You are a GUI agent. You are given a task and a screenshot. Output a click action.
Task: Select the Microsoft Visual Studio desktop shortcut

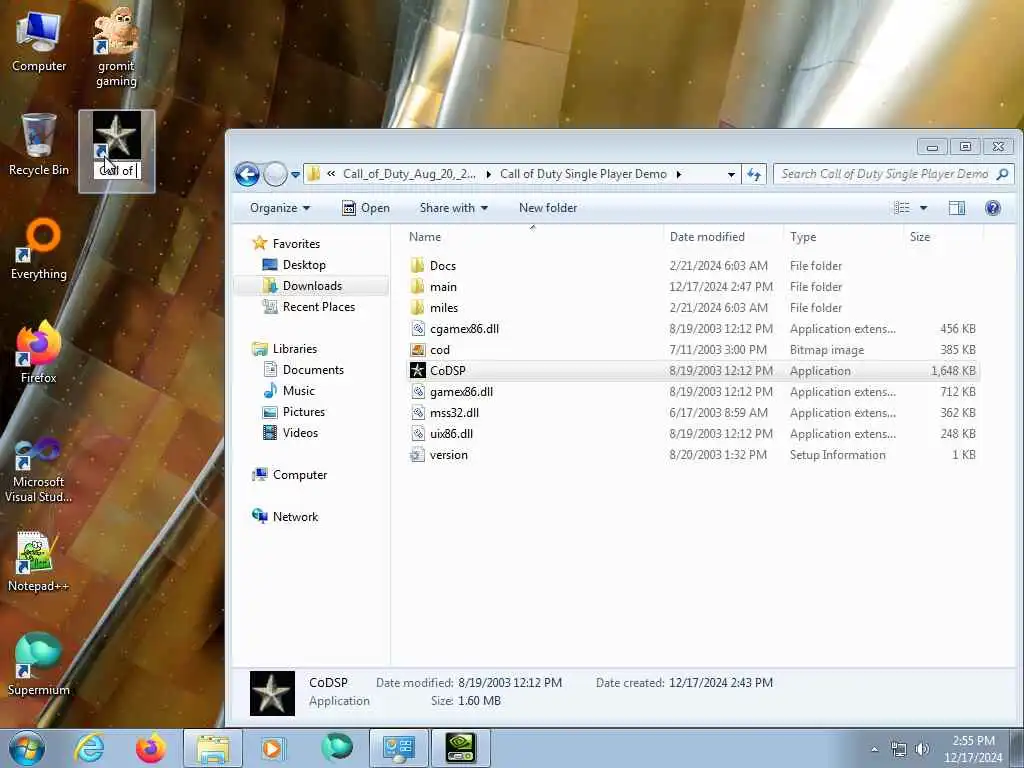click(x=39, y=470)
